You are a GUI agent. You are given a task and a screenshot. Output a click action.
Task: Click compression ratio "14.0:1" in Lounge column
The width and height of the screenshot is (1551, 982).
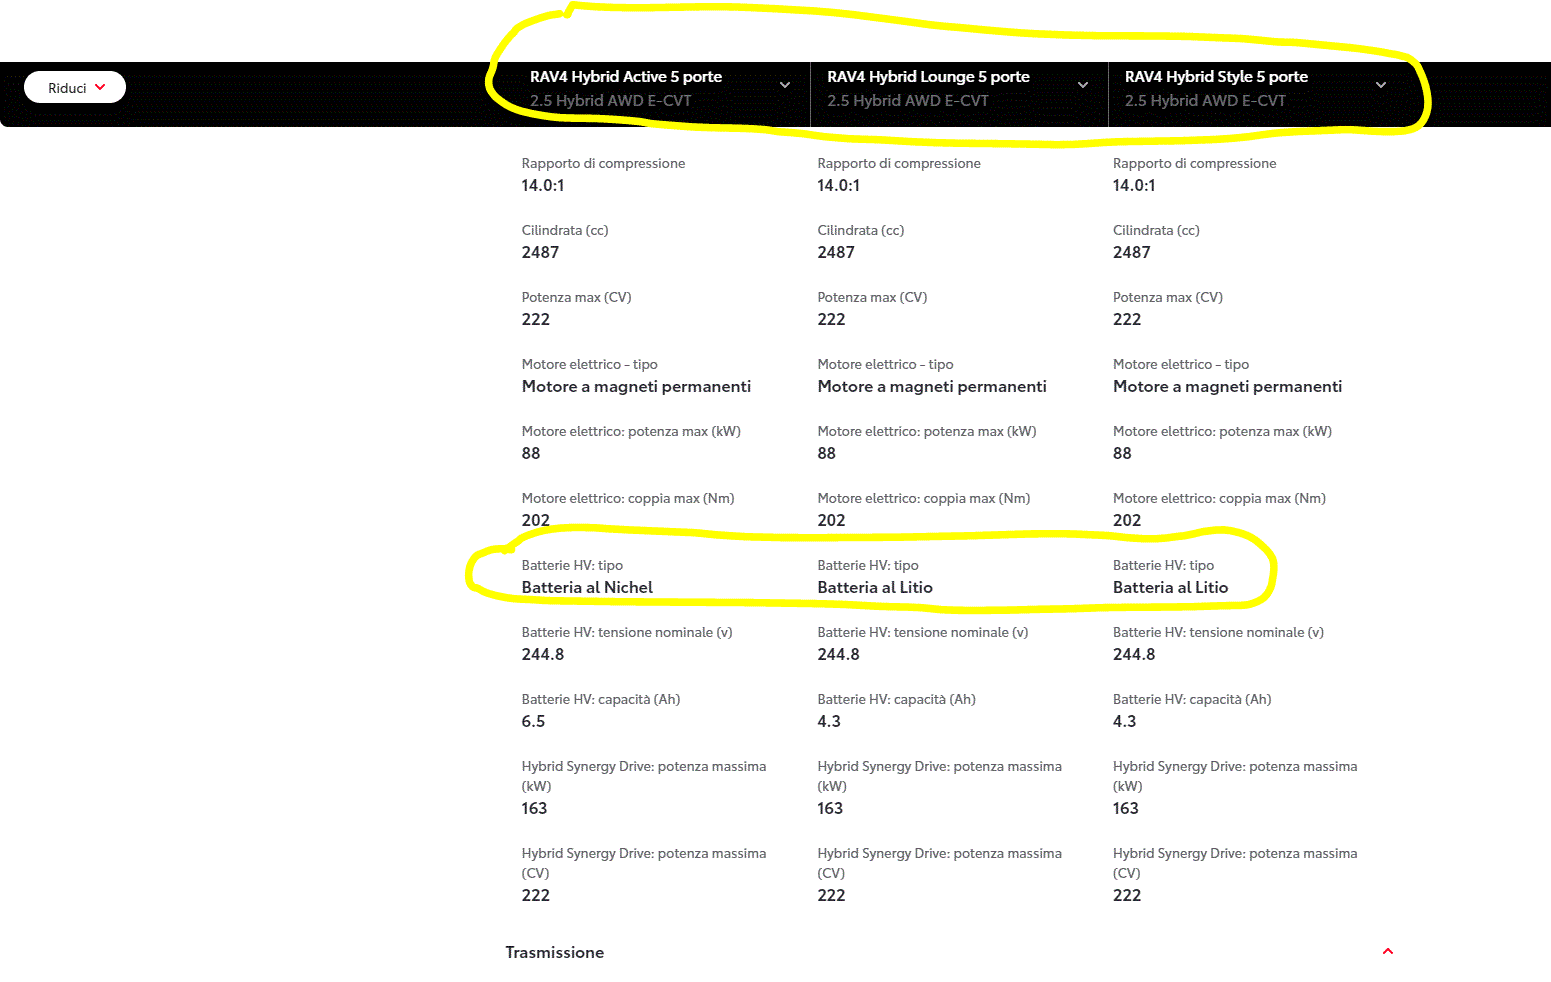[838, 186]
